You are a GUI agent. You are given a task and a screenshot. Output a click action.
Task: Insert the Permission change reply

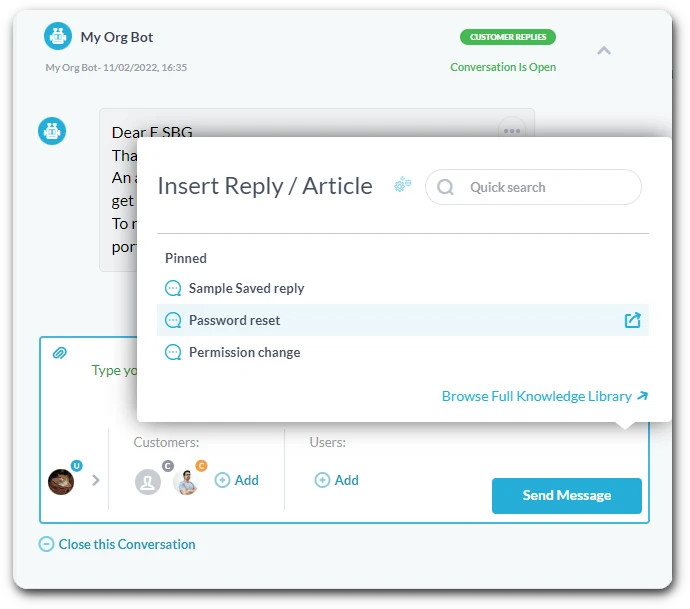tap(244, 352)
